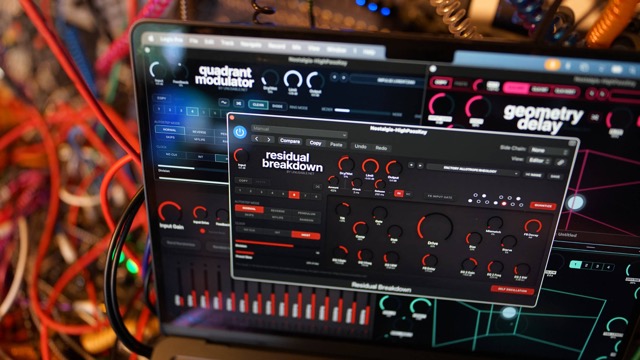Toggle the Residual Breakdown power bypass button

240,132
